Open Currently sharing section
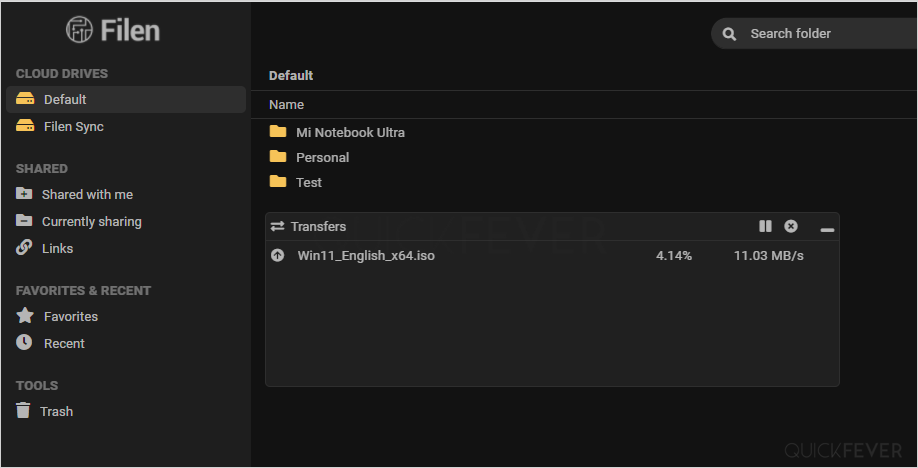Viewport: 918px width, 468px height. [x=91, y=221]
